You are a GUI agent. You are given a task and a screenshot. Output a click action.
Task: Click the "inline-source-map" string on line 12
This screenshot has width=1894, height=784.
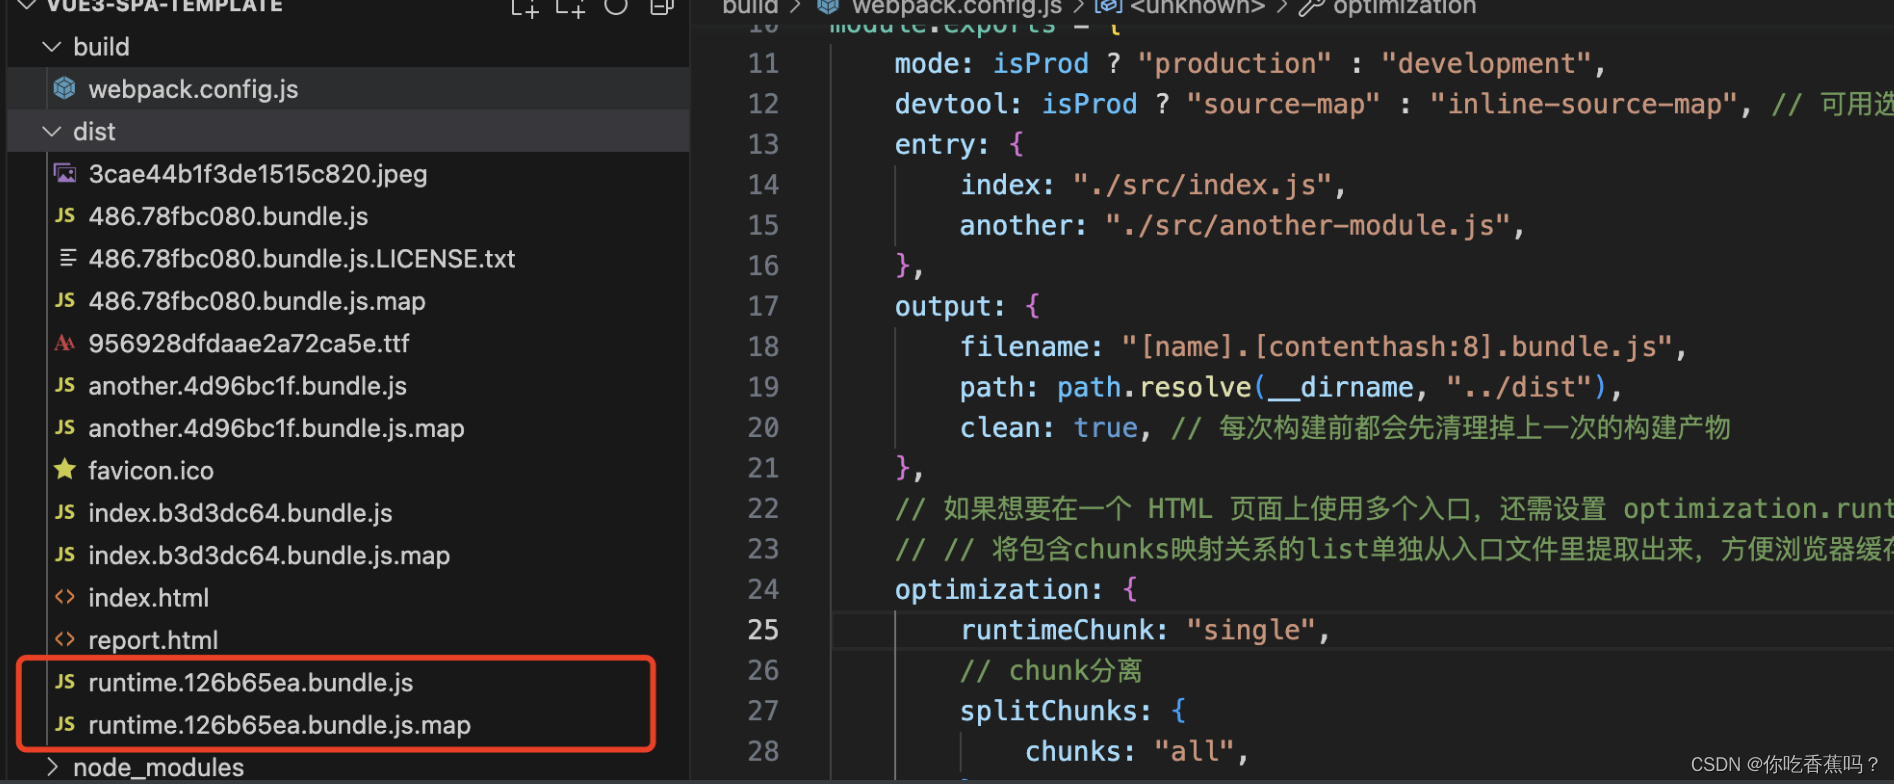(x=1584, y=104)
